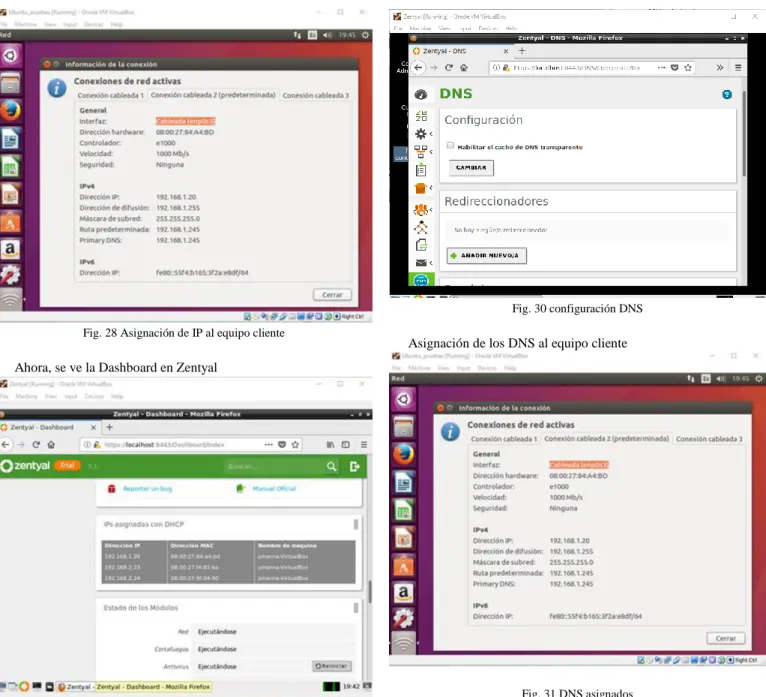766x697 pixels.
Task: Click the Reiniciar button in Antivirus row
Action: pos(332,666)
